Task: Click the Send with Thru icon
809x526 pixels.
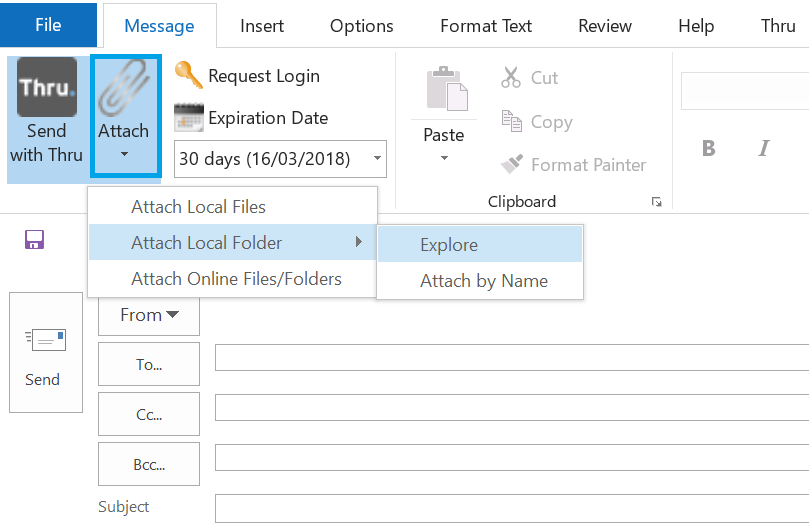Action: pyautogui.click(x=46, y=87)
